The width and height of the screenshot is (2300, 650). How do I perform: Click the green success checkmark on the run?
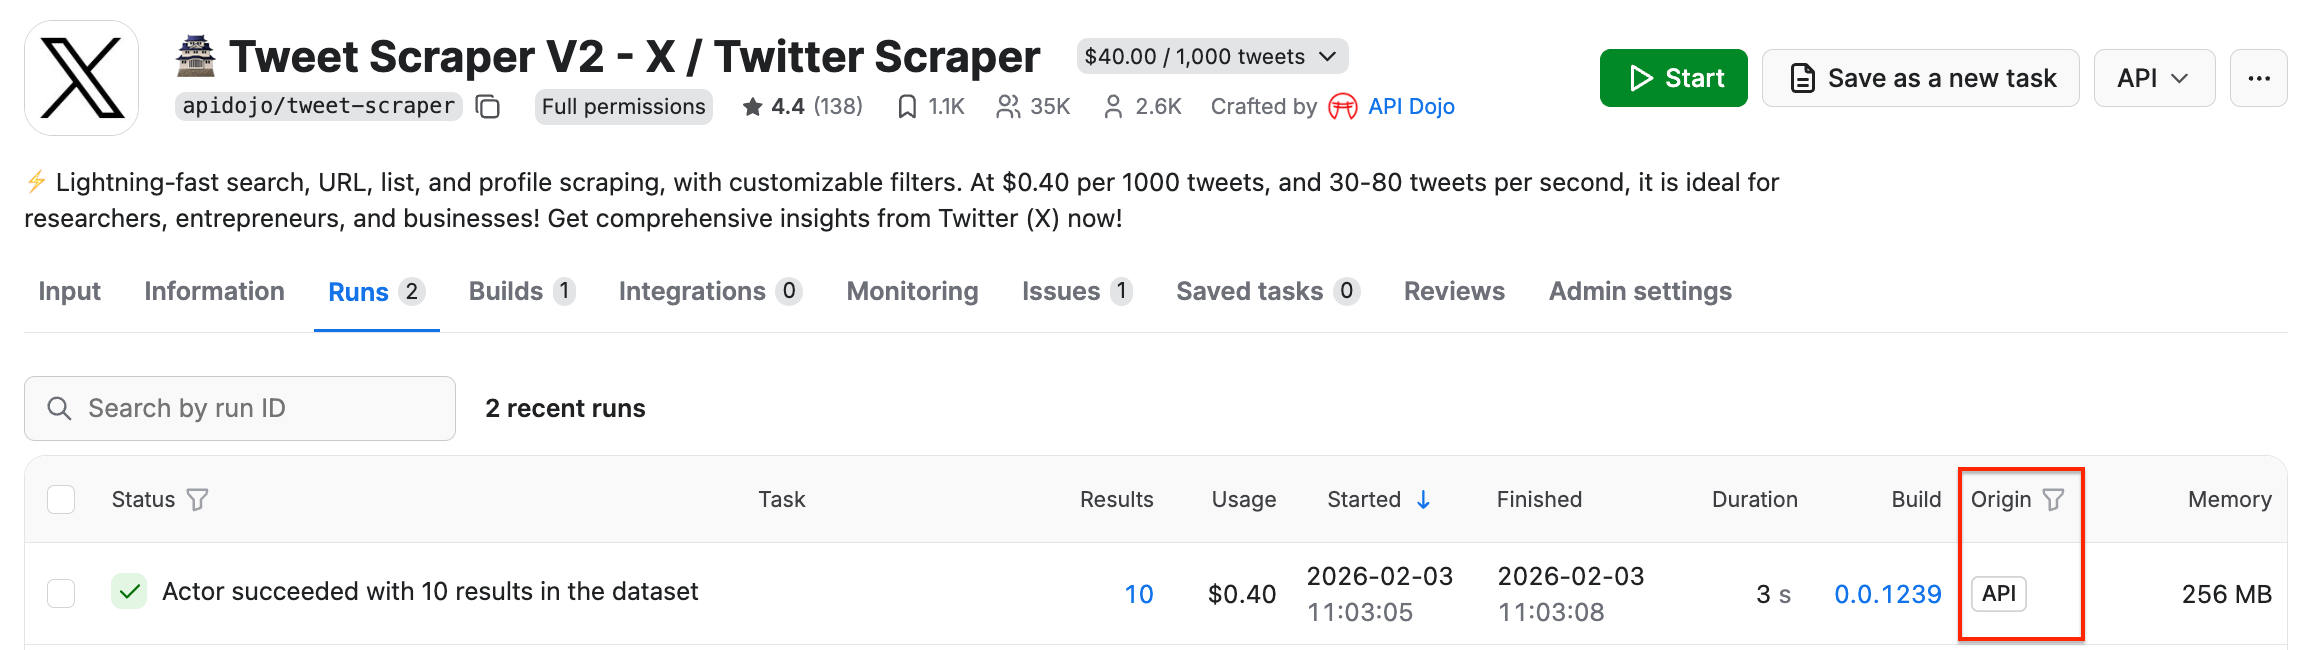[x=129, y=592]
